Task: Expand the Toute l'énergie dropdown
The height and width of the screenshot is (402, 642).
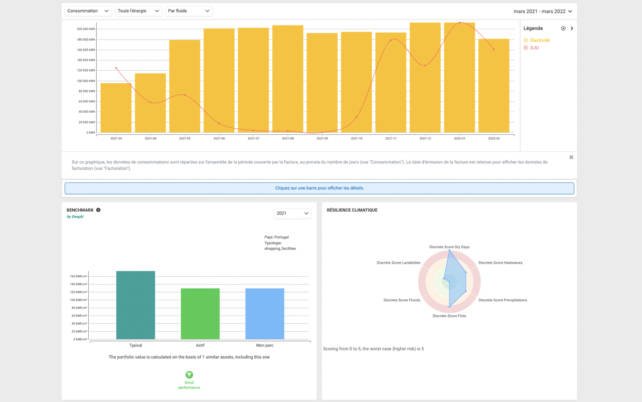Action: [x=138, y=10]
